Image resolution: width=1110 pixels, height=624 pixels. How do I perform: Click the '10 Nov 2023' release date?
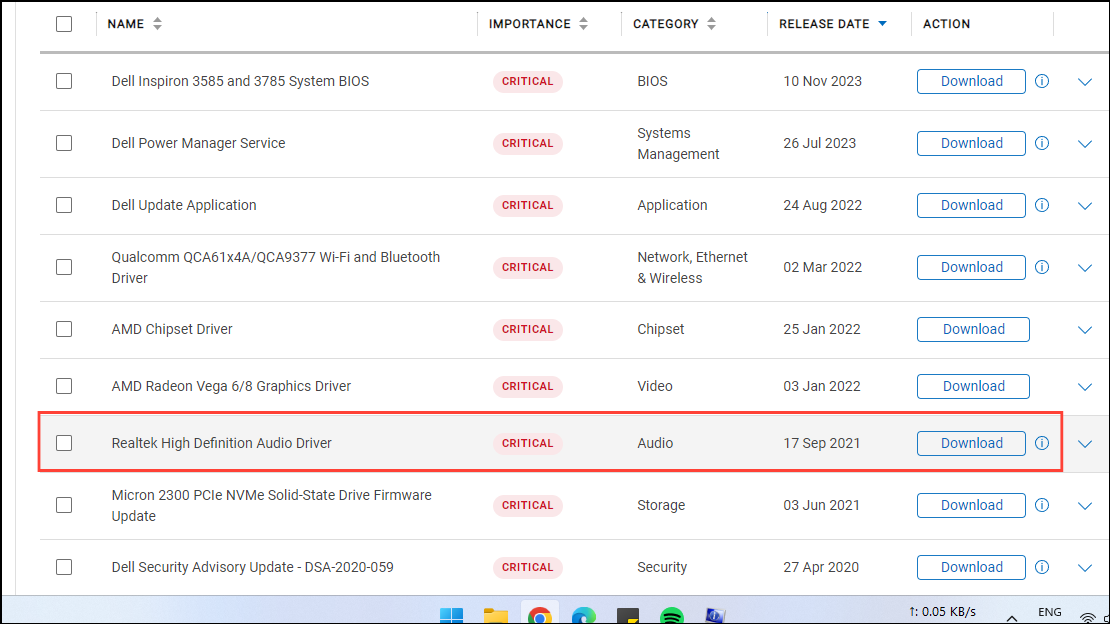(x=823, y=81)
